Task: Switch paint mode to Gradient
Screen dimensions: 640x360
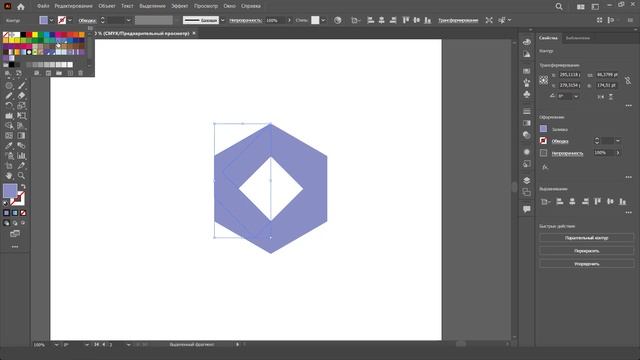Action: 15,213
